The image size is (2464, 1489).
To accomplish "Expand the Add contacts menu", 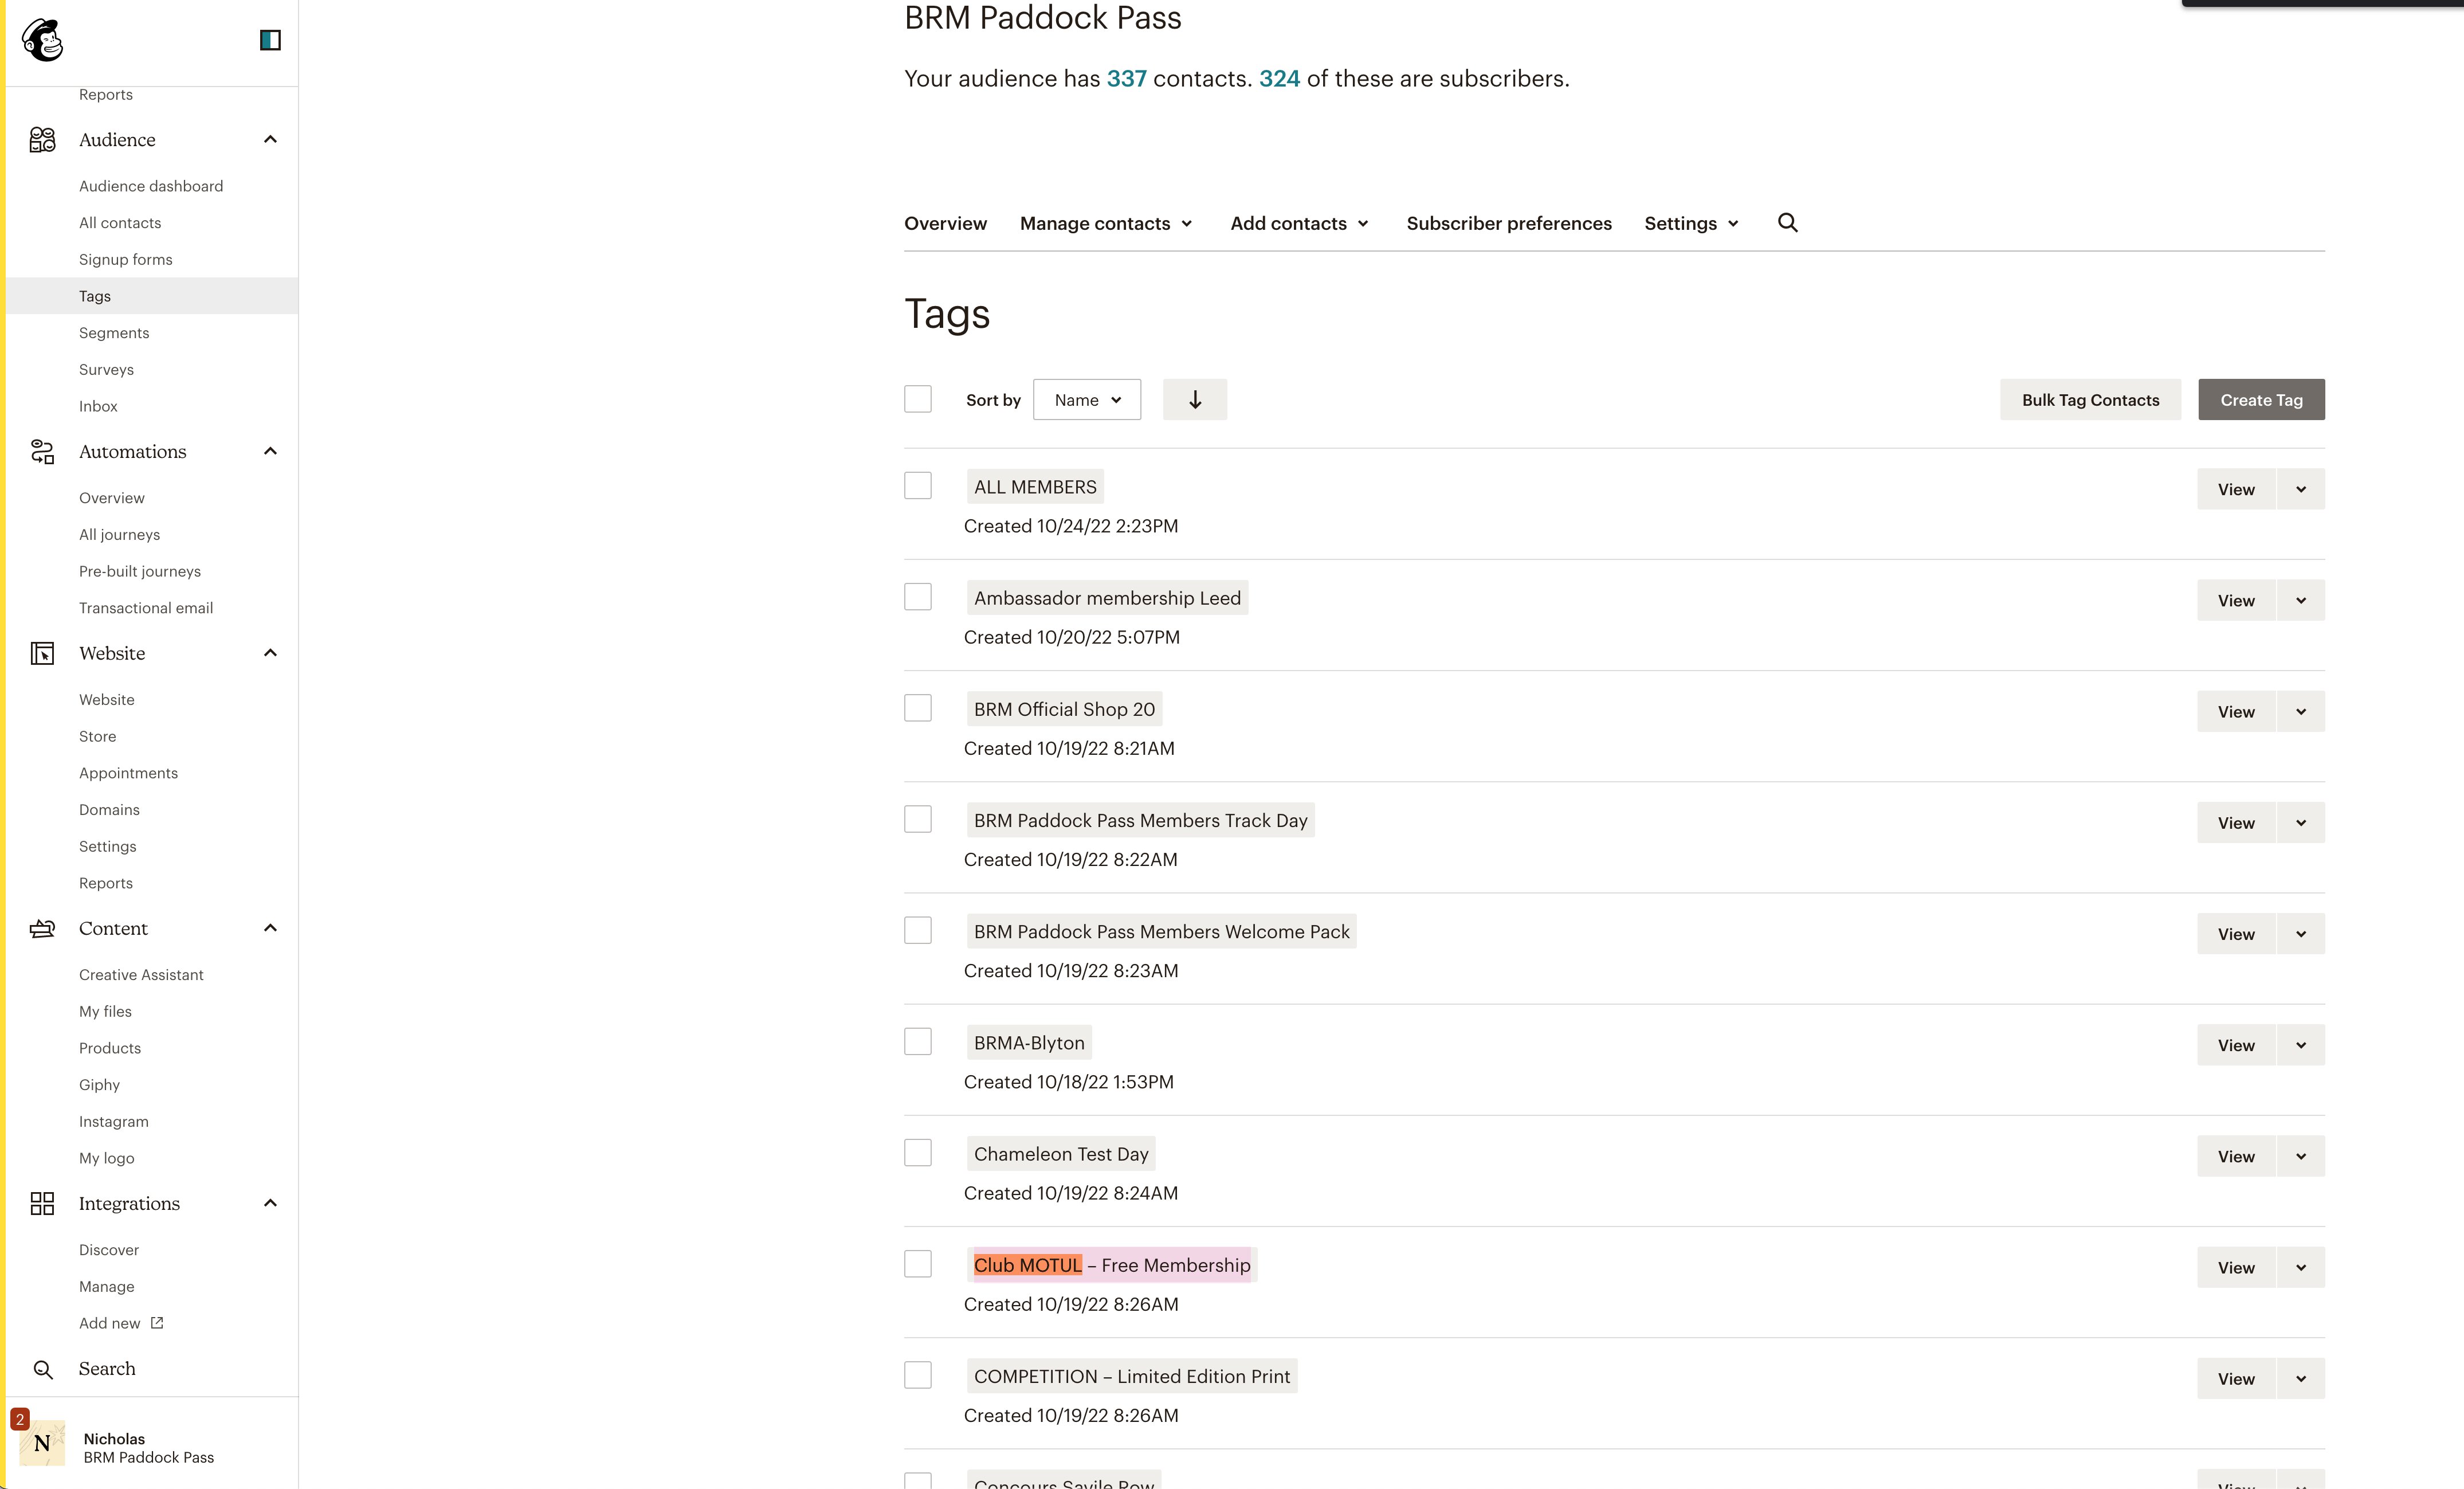I will 1300,223.
